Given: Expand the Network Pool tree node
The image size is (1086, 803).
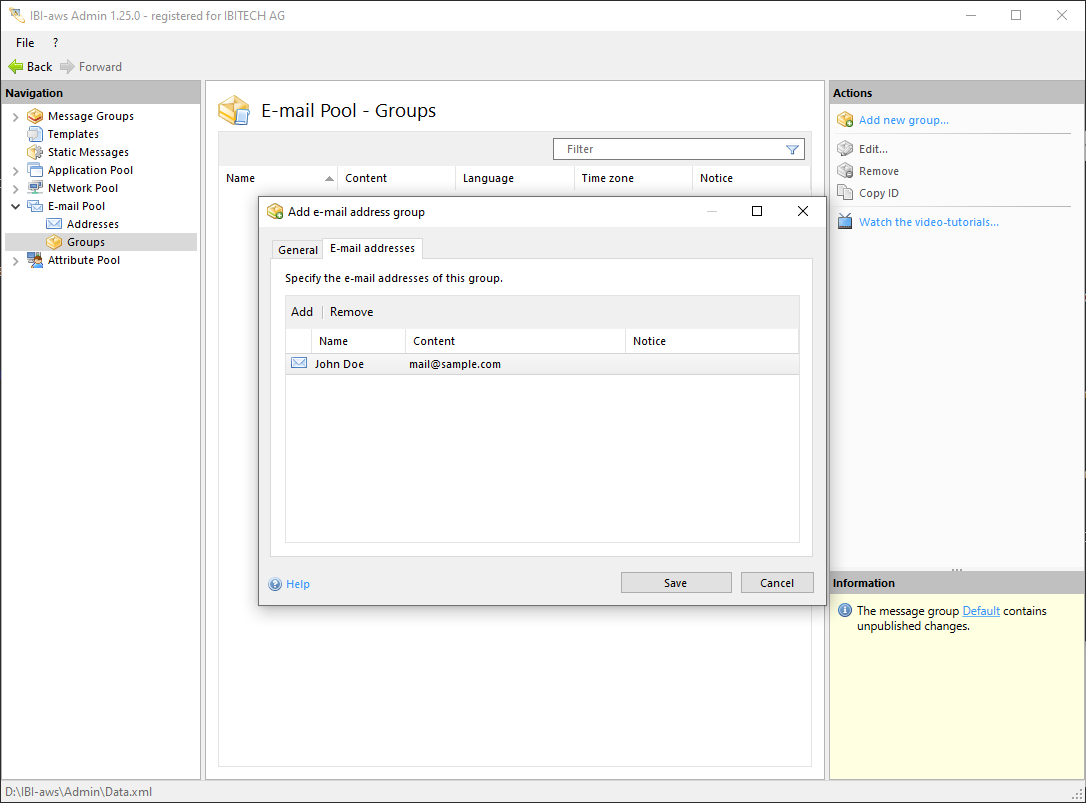Looking at the screenshot, I should [15, 189].
